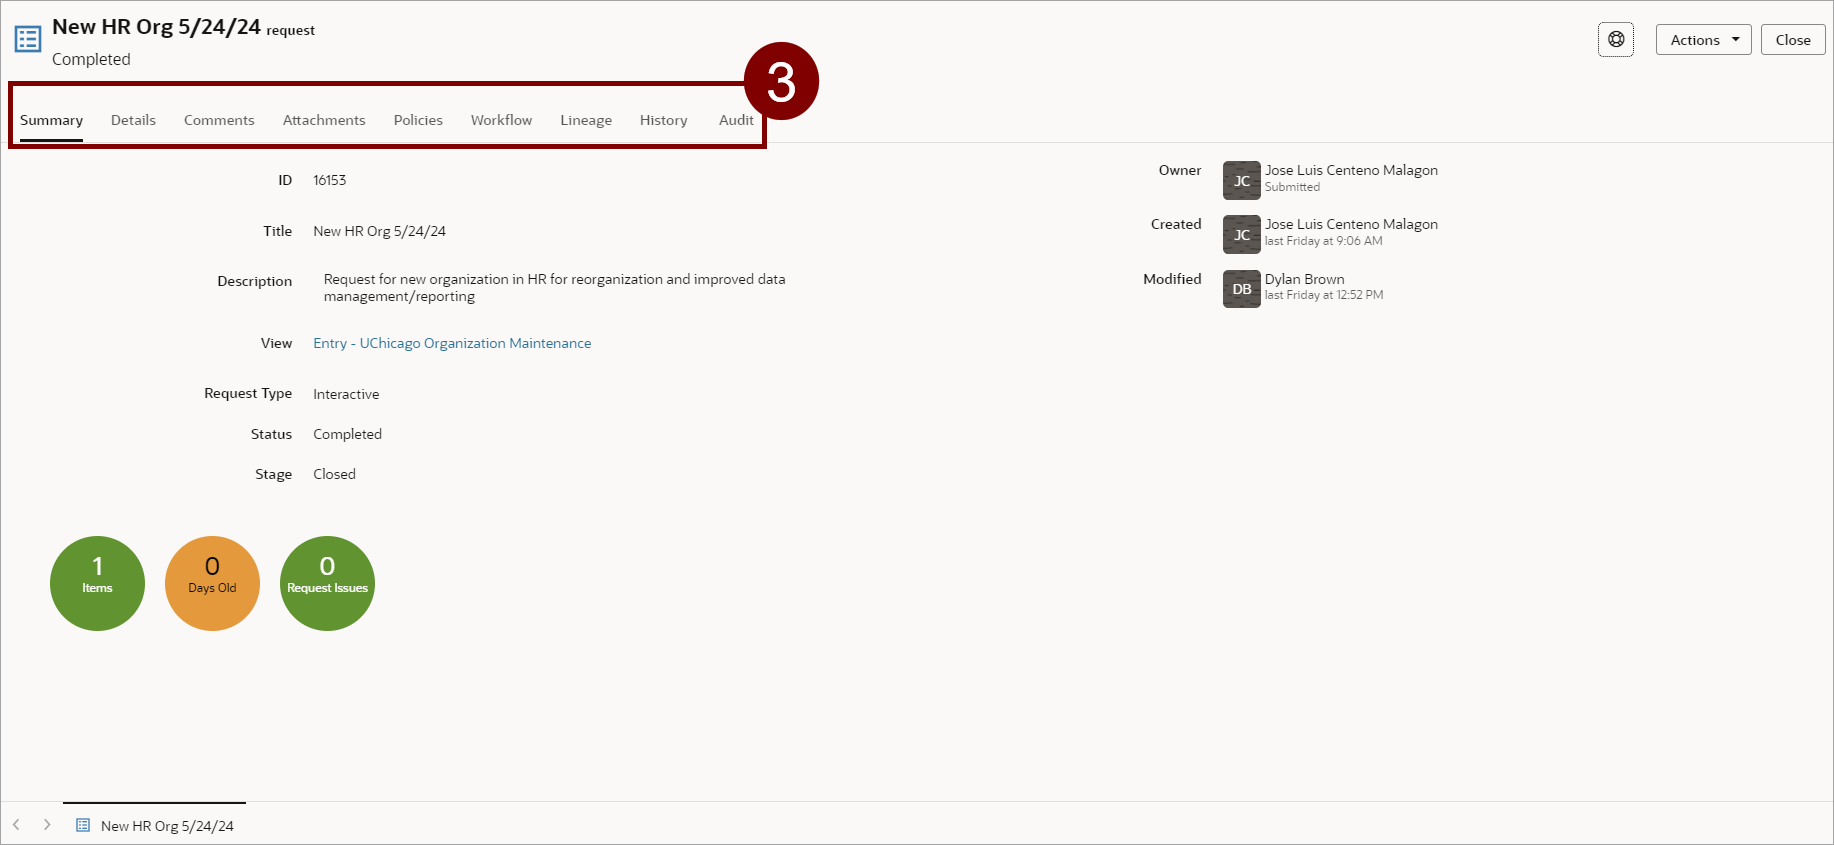Click the green 1 Items circle
This screenshot has width=1834, height=845.
point(97,583)
